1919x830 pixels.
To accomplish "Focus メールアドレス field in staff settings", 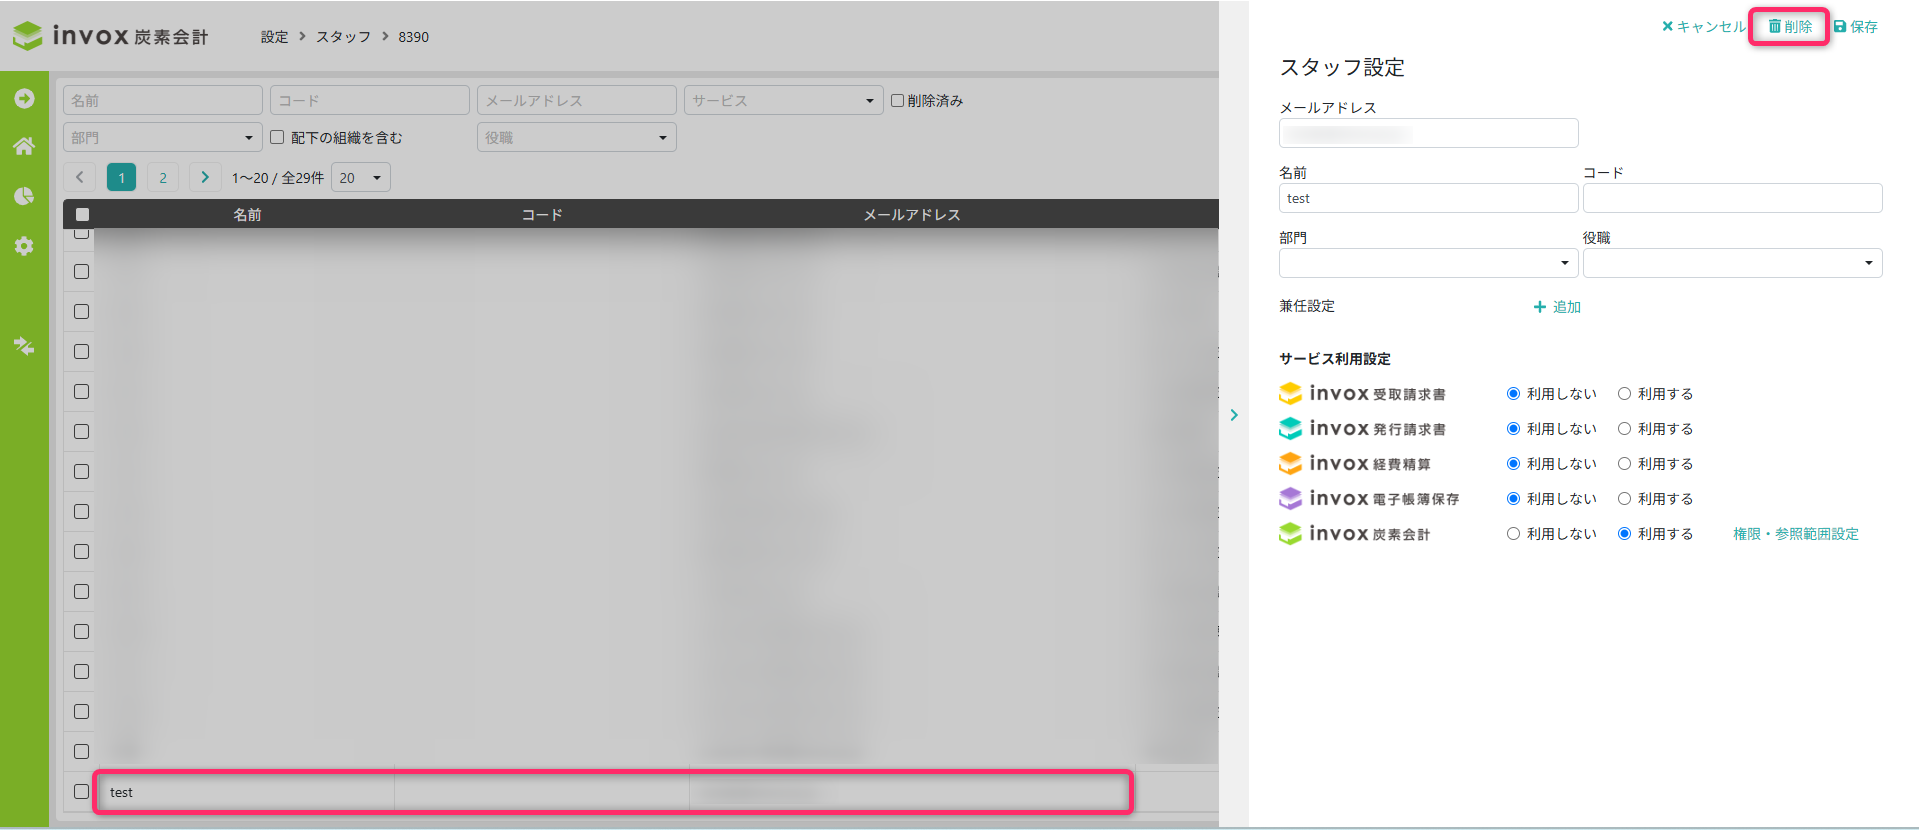I will tap(1428, 133).
